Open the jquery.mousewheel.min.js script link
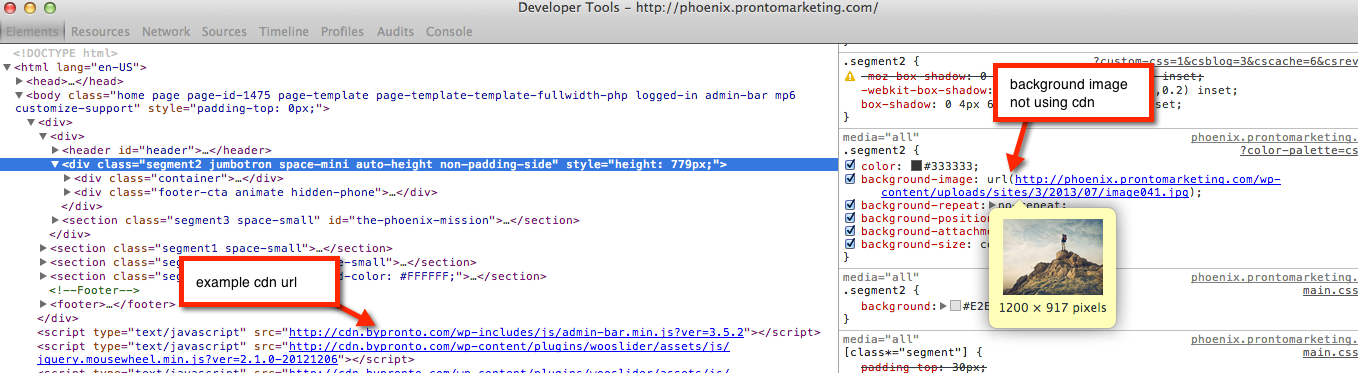Screen dimensions: 1358x373 (384, 352)
